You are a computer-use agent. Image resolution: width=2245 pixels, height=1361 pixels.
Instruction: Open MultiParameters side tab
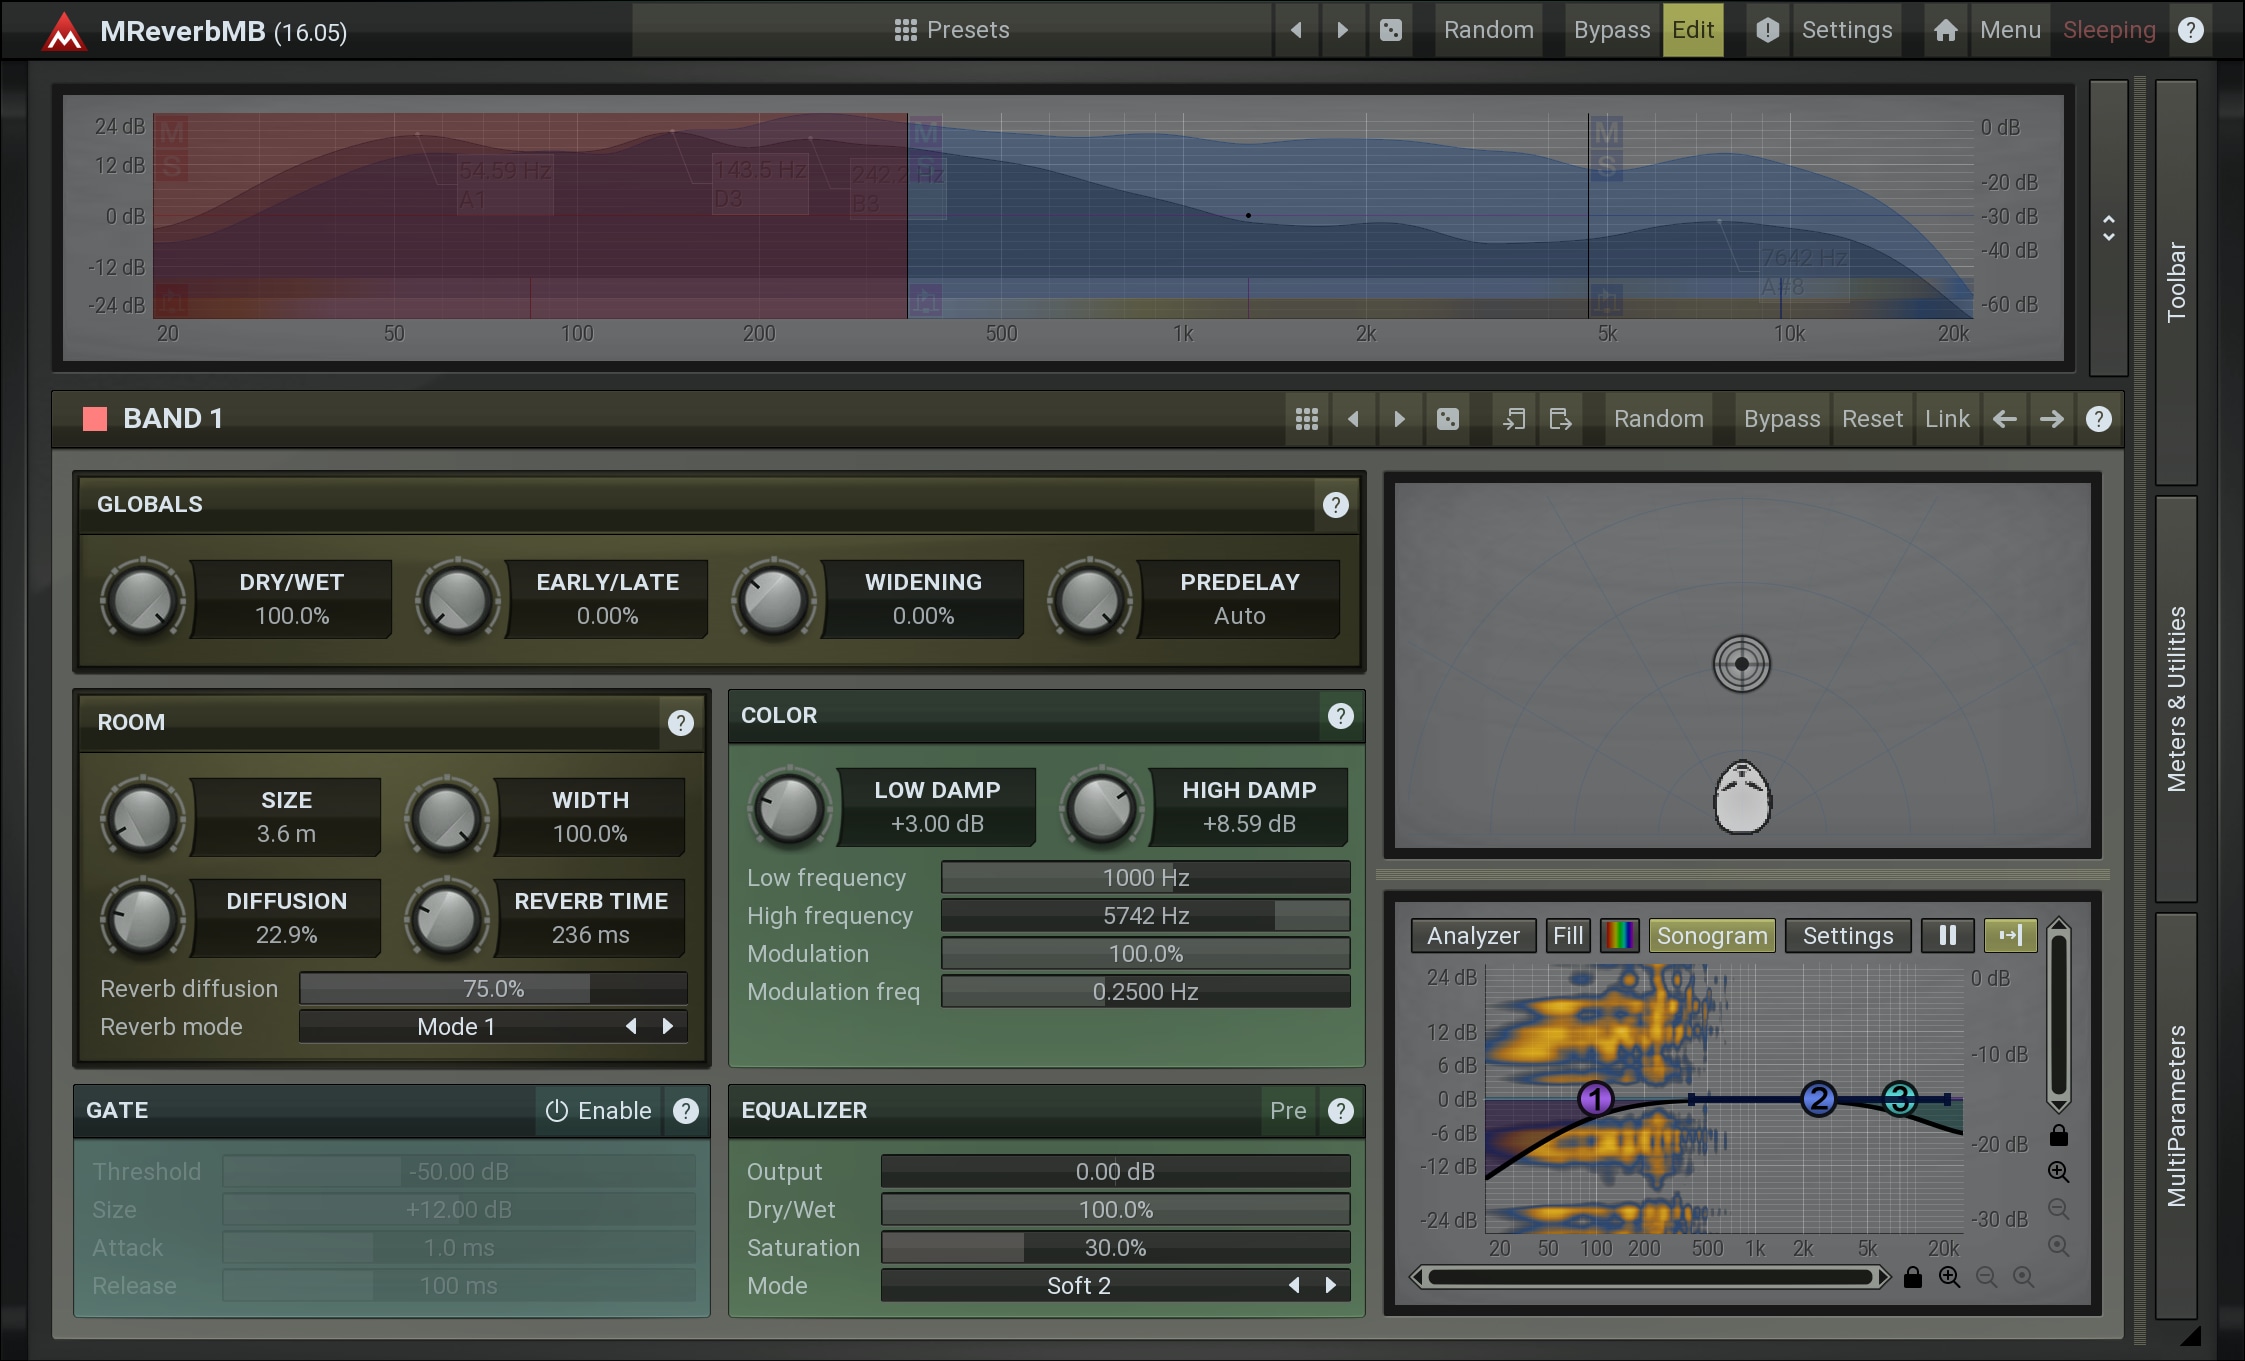[2175, 1115]
